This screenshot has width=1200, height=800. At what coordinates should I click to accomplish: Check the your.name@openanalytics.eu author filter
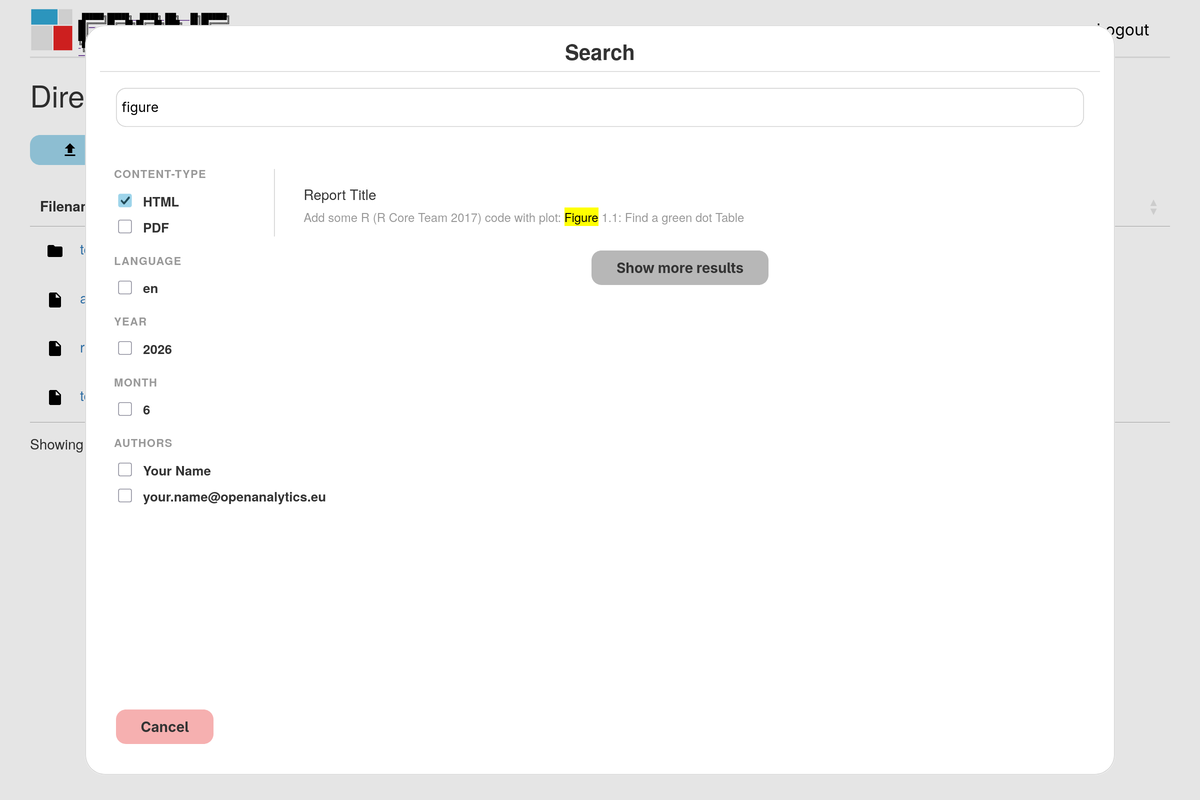(x=125, y=496)
